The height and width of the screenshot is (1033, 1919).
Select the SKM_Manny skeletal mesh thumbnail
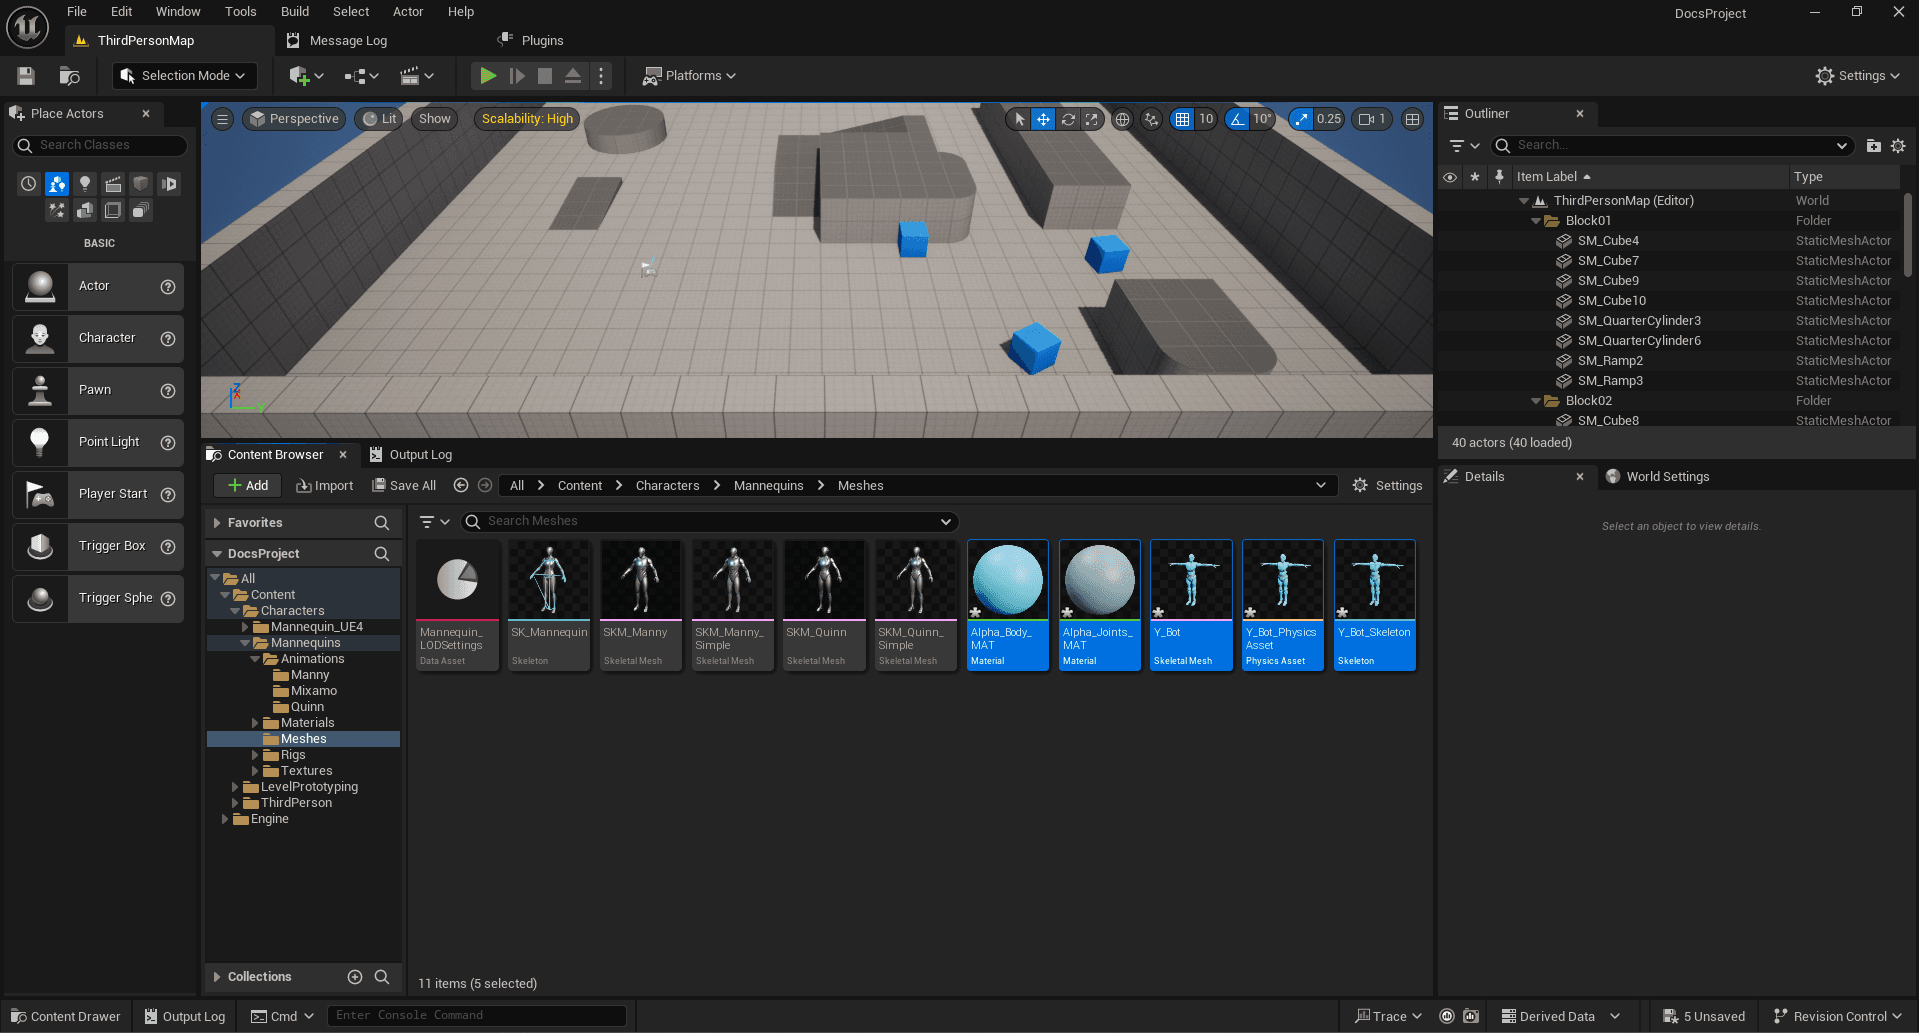[x=641, y=605]
